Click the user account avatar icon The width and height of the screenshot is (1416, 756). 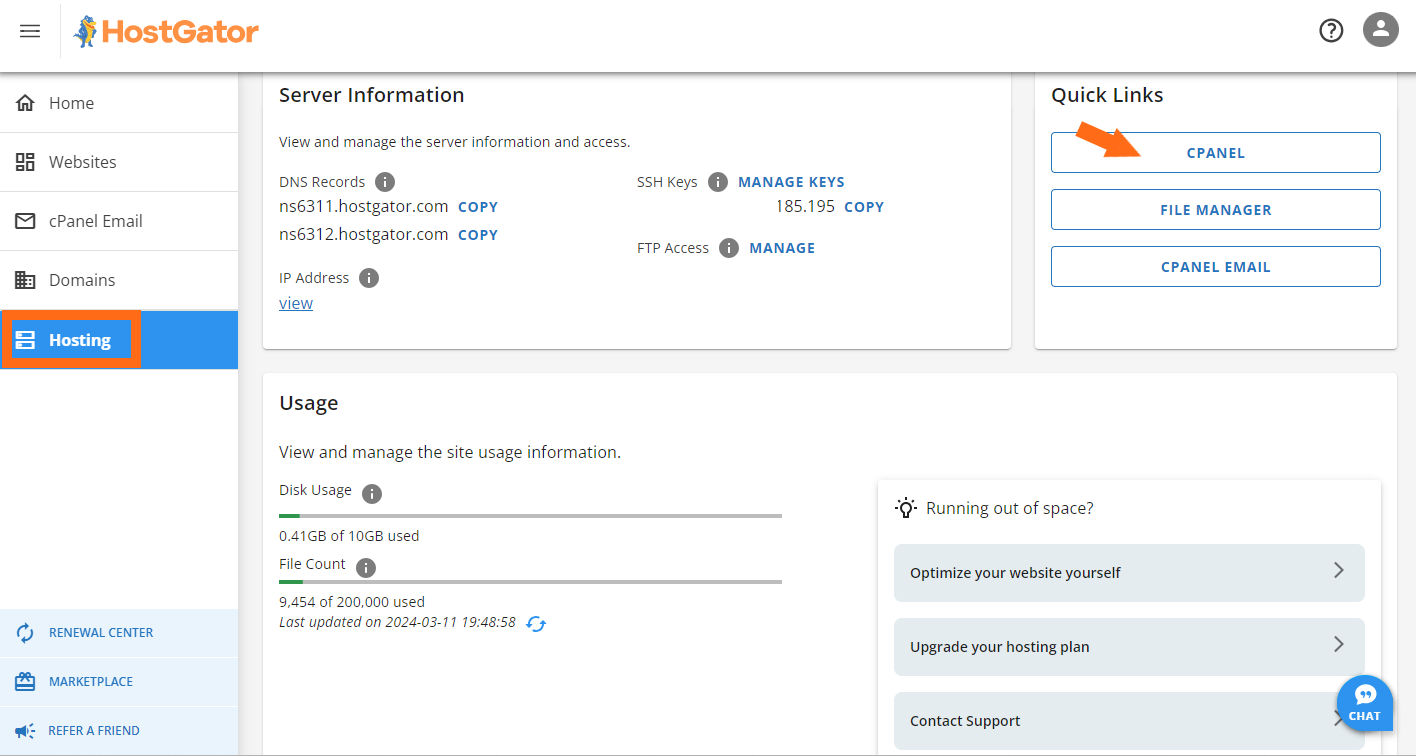pos(1381,30)
